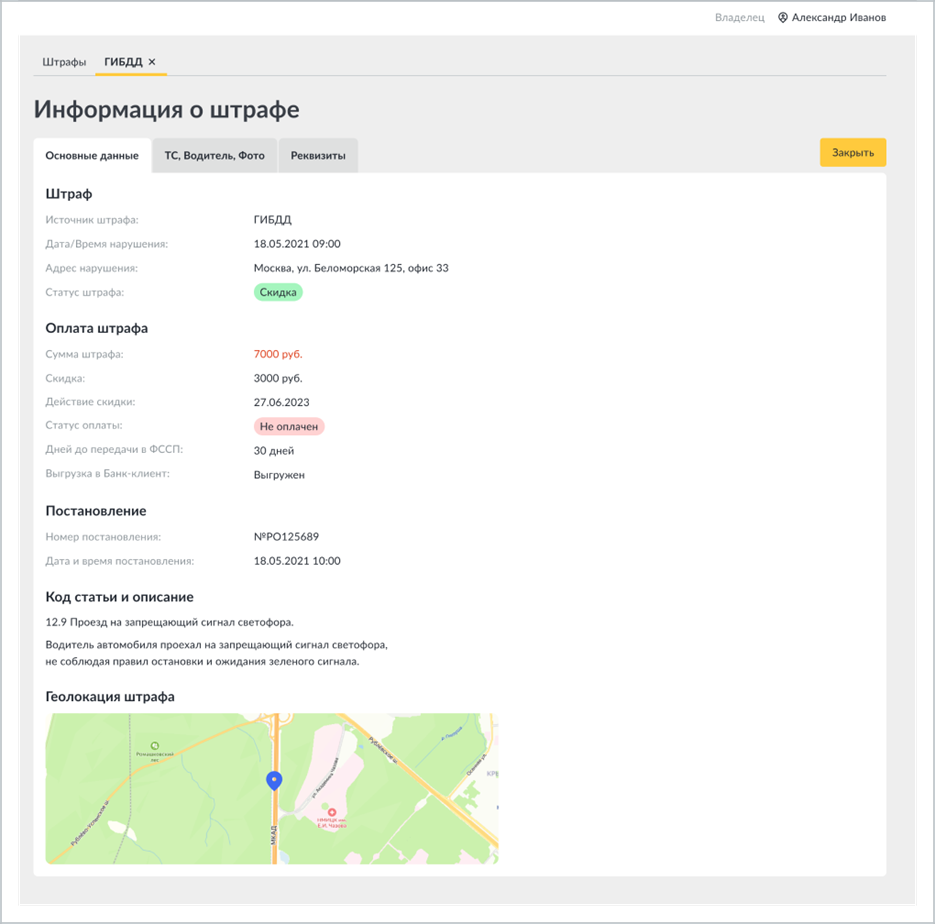Click the Постановление section heading
The width and height of the screenshot is (935, 924).
pos(95,511)
